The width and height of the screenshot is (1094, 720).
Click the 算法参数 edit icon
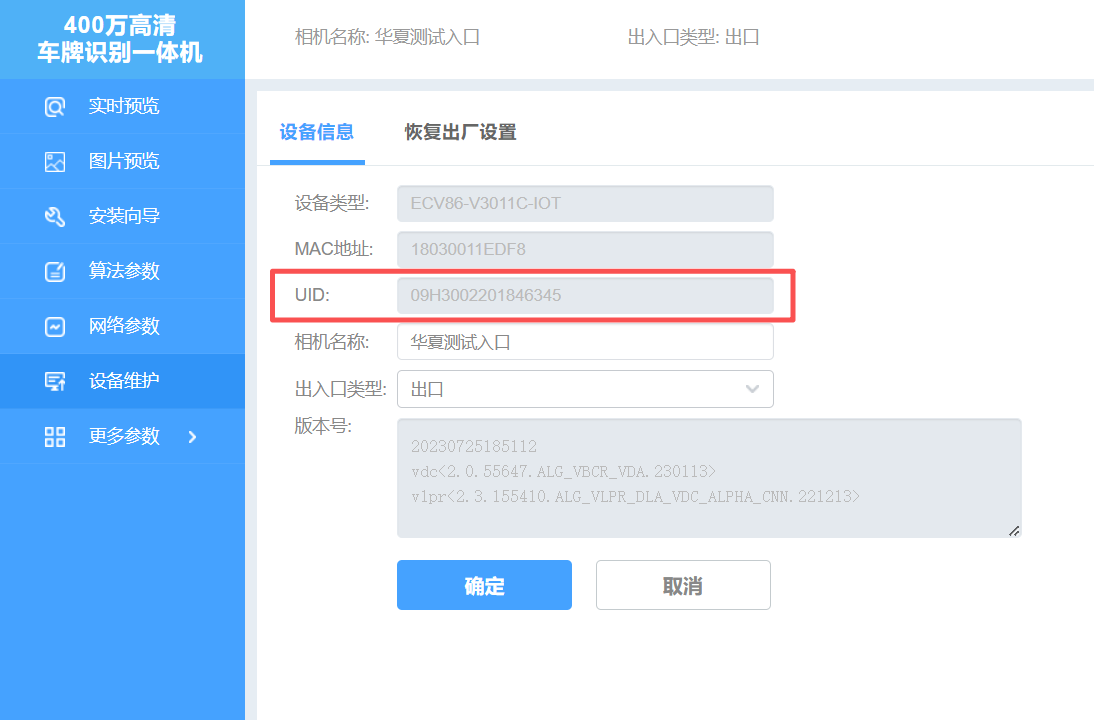pos(55,272)
